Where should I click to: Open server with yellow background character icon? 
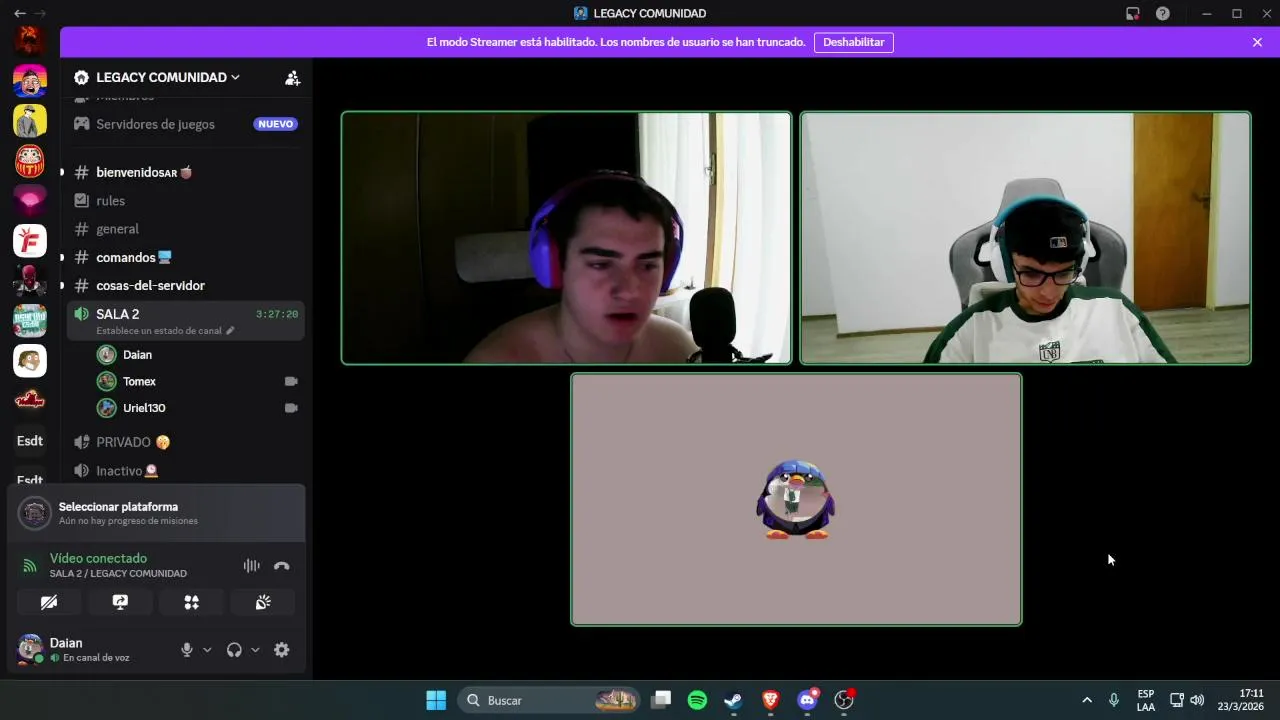[x=30, y=121]
